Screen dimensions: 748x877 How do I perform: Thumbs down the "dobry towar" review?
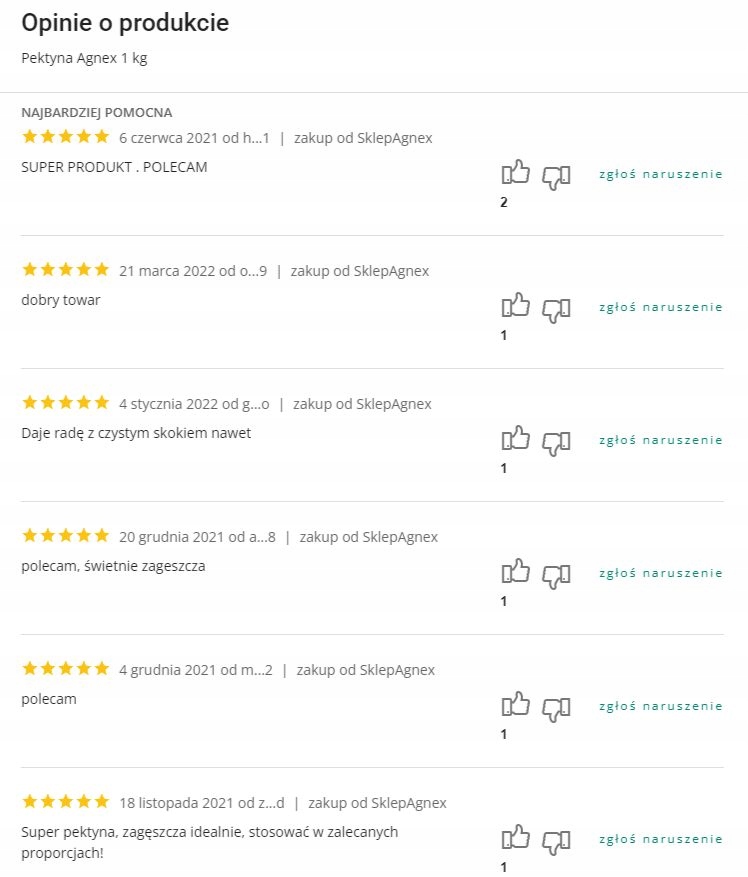[556, 309]
